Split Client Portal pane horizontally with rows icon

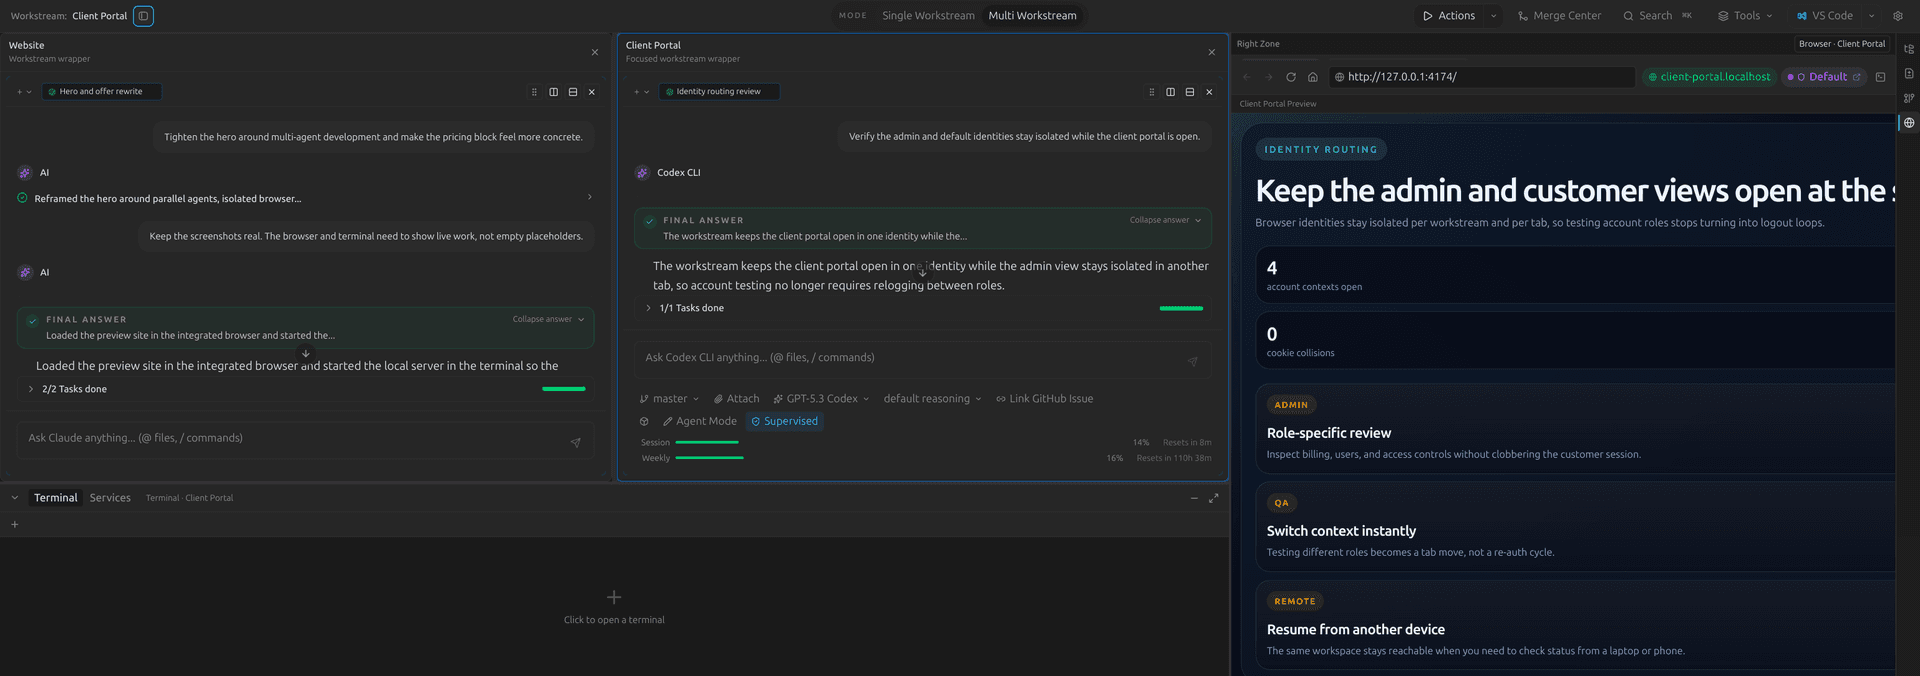click(1190, 92)
